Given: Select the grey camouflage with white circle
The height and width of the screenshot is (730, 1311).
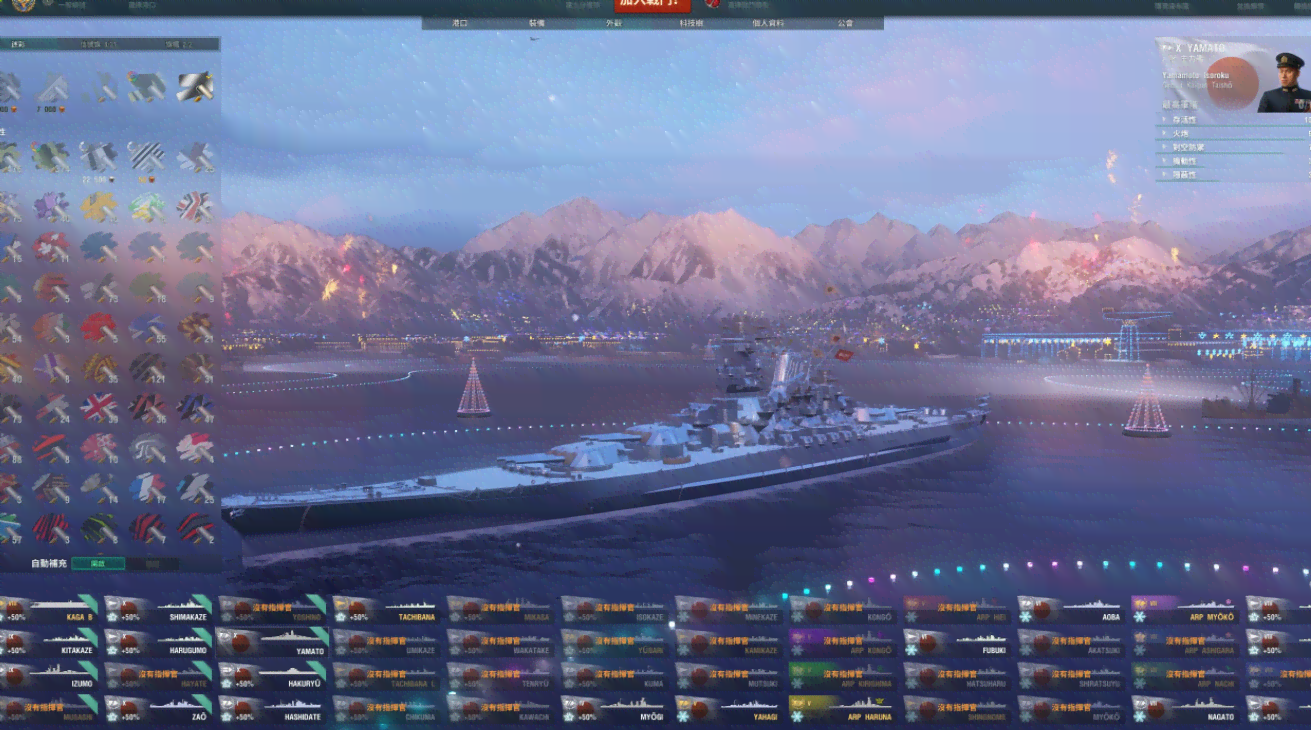Looking at the screenshot, I should [146, 447].
